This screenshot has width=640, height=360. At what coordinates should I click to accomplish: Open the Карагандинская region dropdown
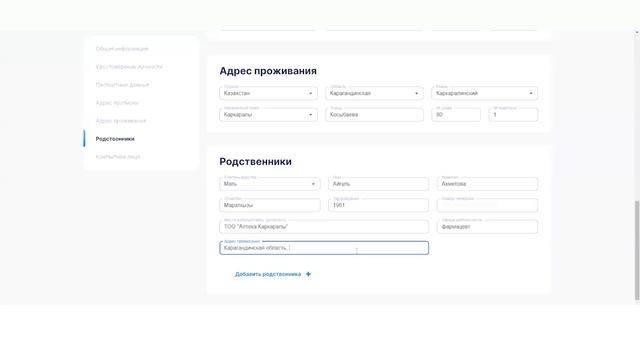coord(374,93)
